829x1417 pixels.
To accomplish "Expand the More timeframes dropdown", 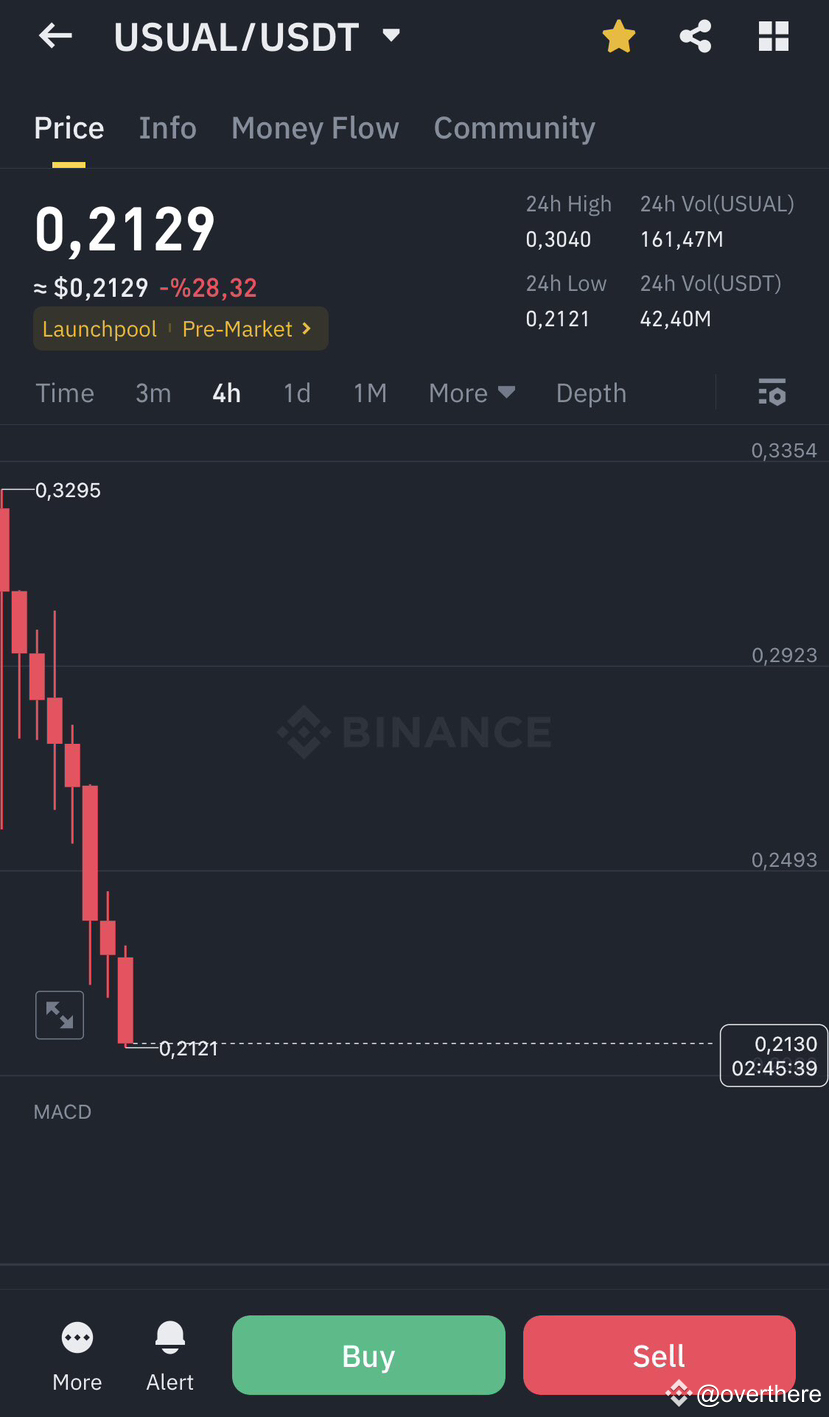I will click(x=471, y=392).
